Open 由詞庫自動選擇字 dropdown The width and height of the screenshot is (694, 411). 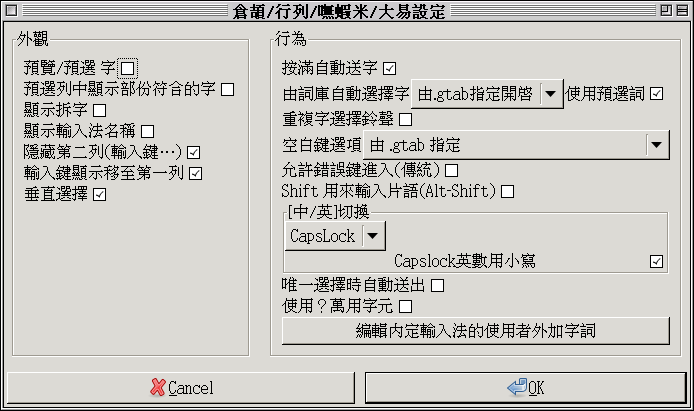tap(551, 94)
